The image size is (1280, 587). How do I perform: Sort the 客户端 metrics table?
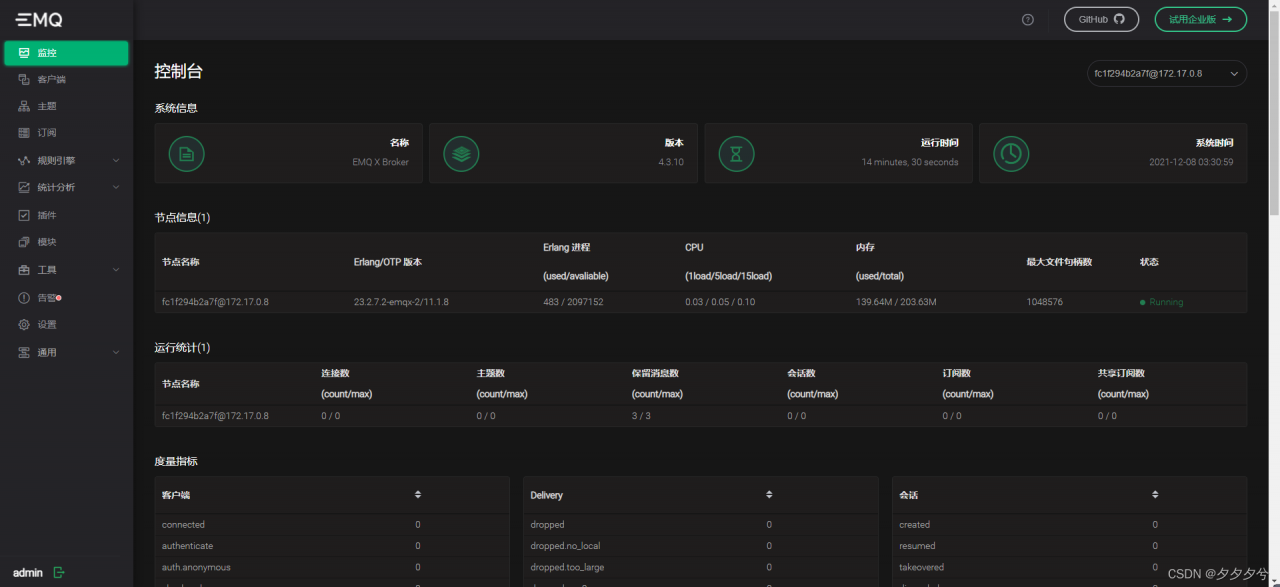click(418, 495)
